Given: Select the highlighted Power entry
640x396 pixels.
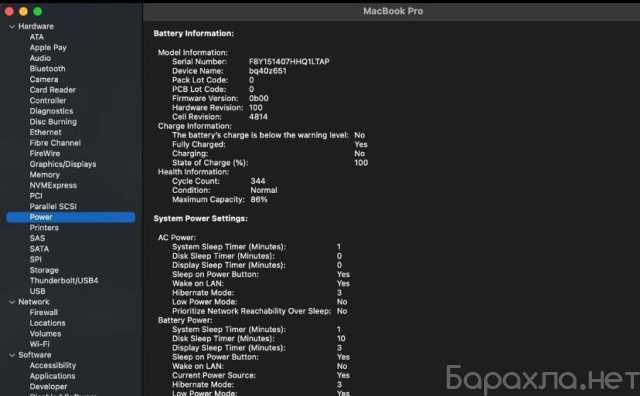Looking at the screenshot, I should 70,217.
